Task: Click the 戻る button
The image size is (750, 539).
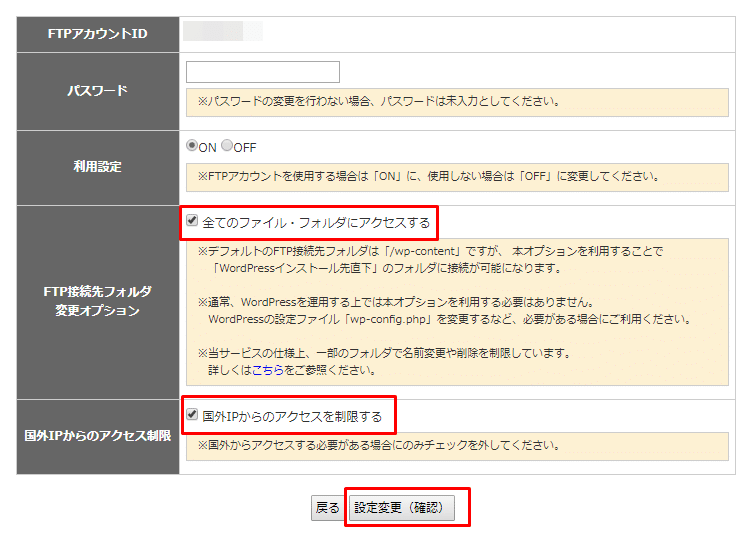Action: pos(327,507)
